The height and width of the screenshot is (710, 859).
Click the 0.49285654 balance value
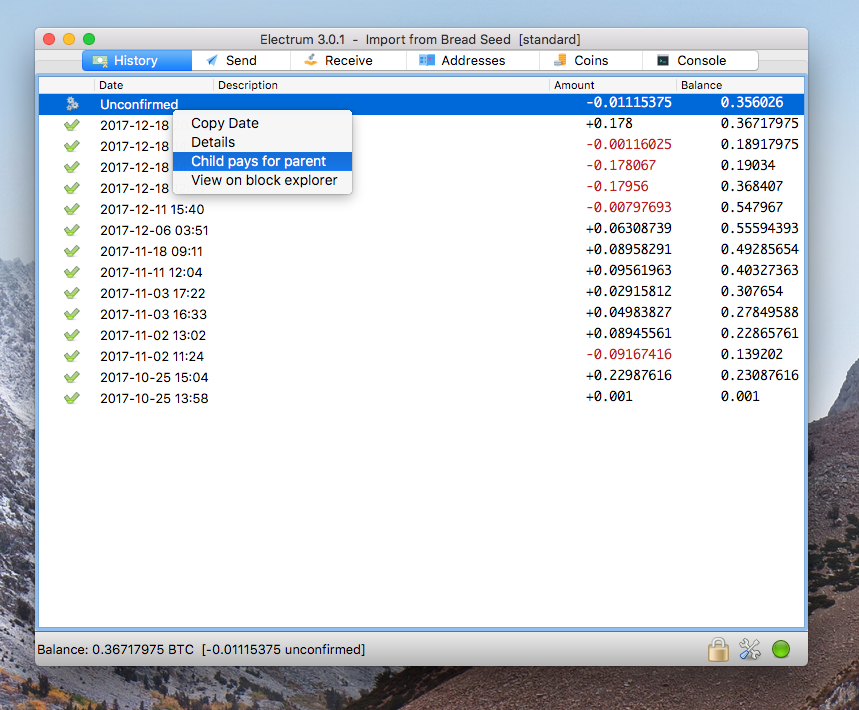[x=760, y=249]
